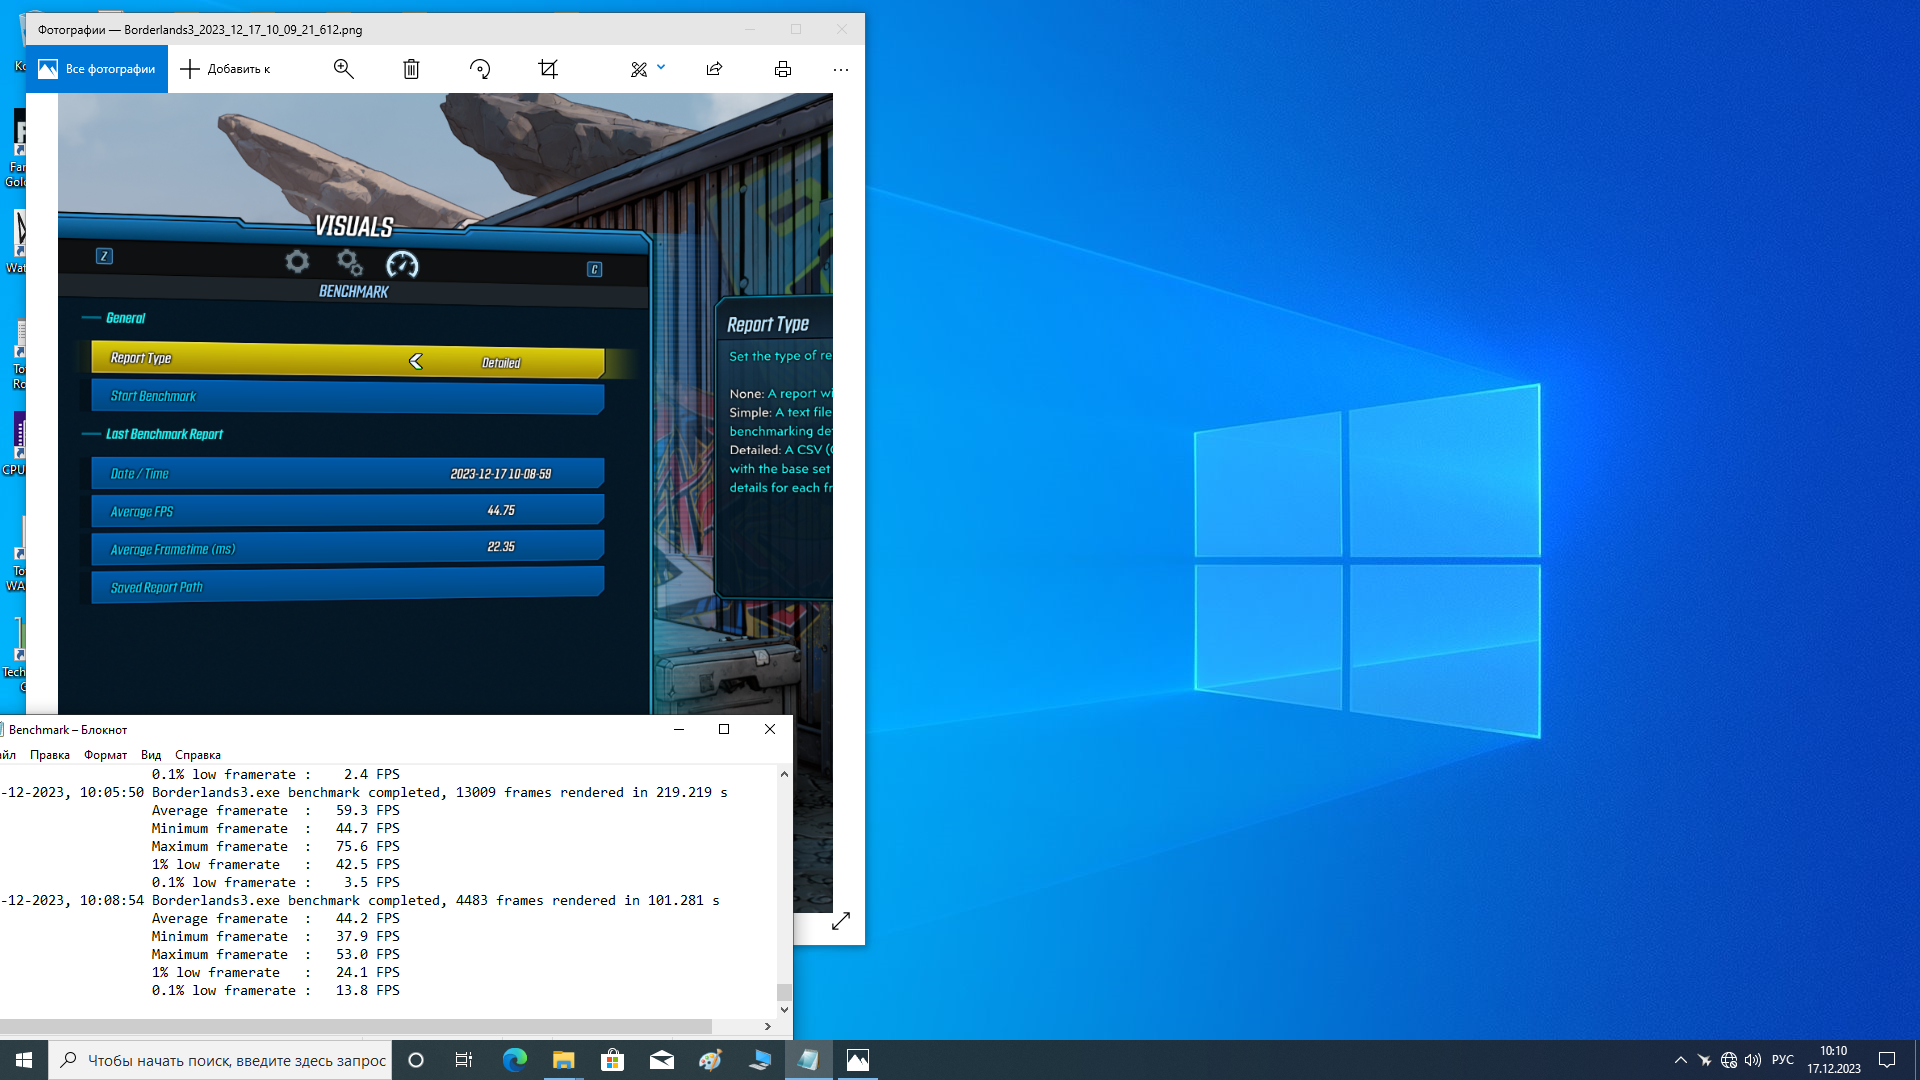Viewport: 1920px width, 1080px height.
Task: Expand hidden system tray icons chevron
Action: pyautogui.click(x=1680, y=1060)
